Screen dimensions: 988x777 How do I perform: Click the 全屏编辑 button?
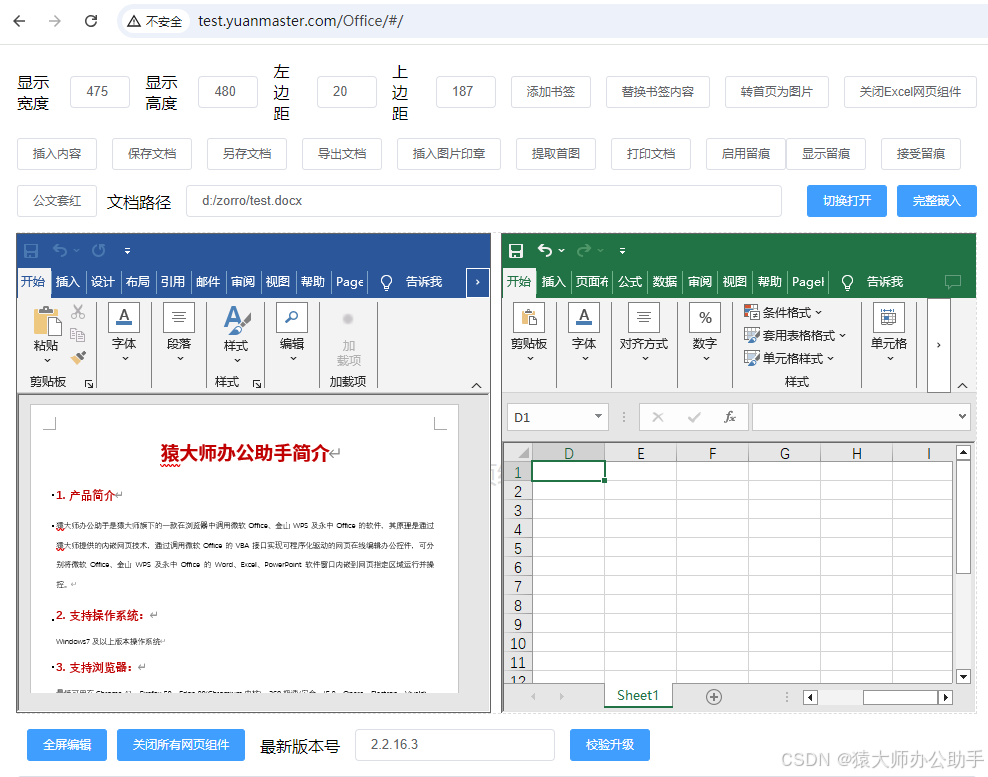coord(67,745)
